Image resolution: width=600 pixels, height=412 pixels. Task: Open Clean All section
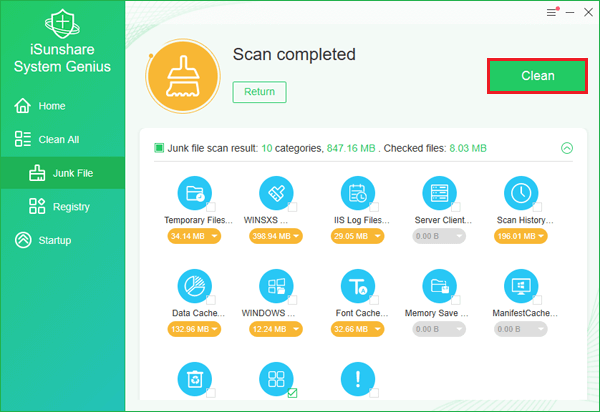[62, 140]
